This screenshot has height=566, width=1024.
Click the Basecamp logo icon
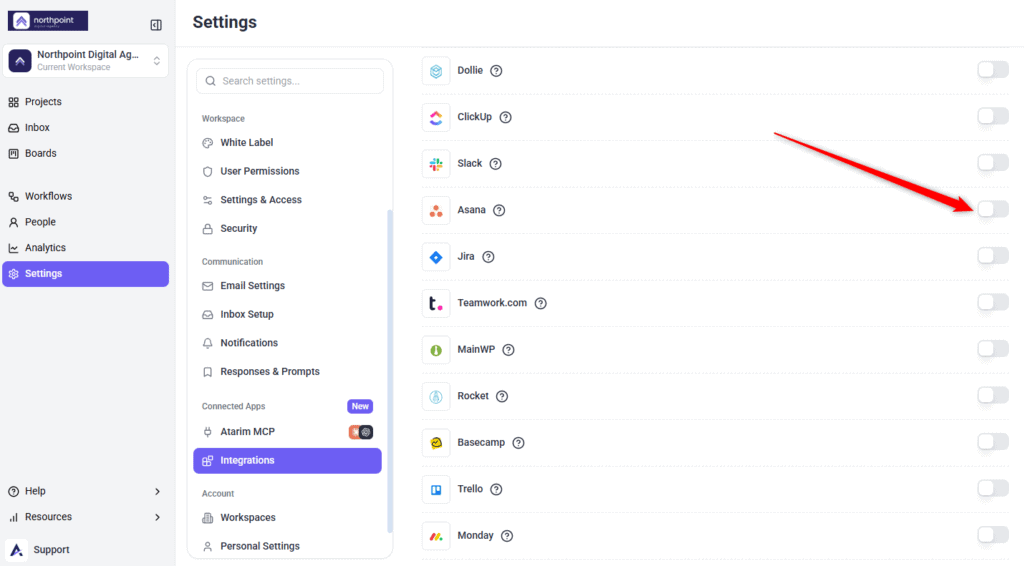click(x=436, y=443)
